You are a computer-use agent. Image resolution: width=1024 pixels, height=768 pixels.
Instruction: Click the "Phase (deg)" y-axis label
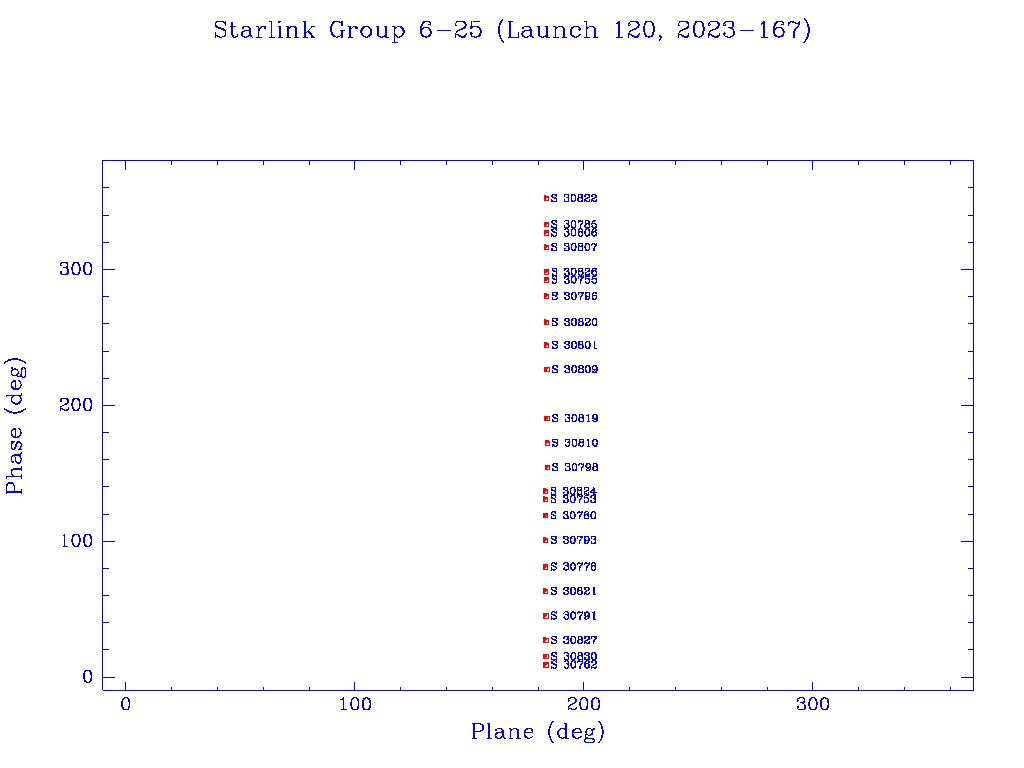coord(15,426)
